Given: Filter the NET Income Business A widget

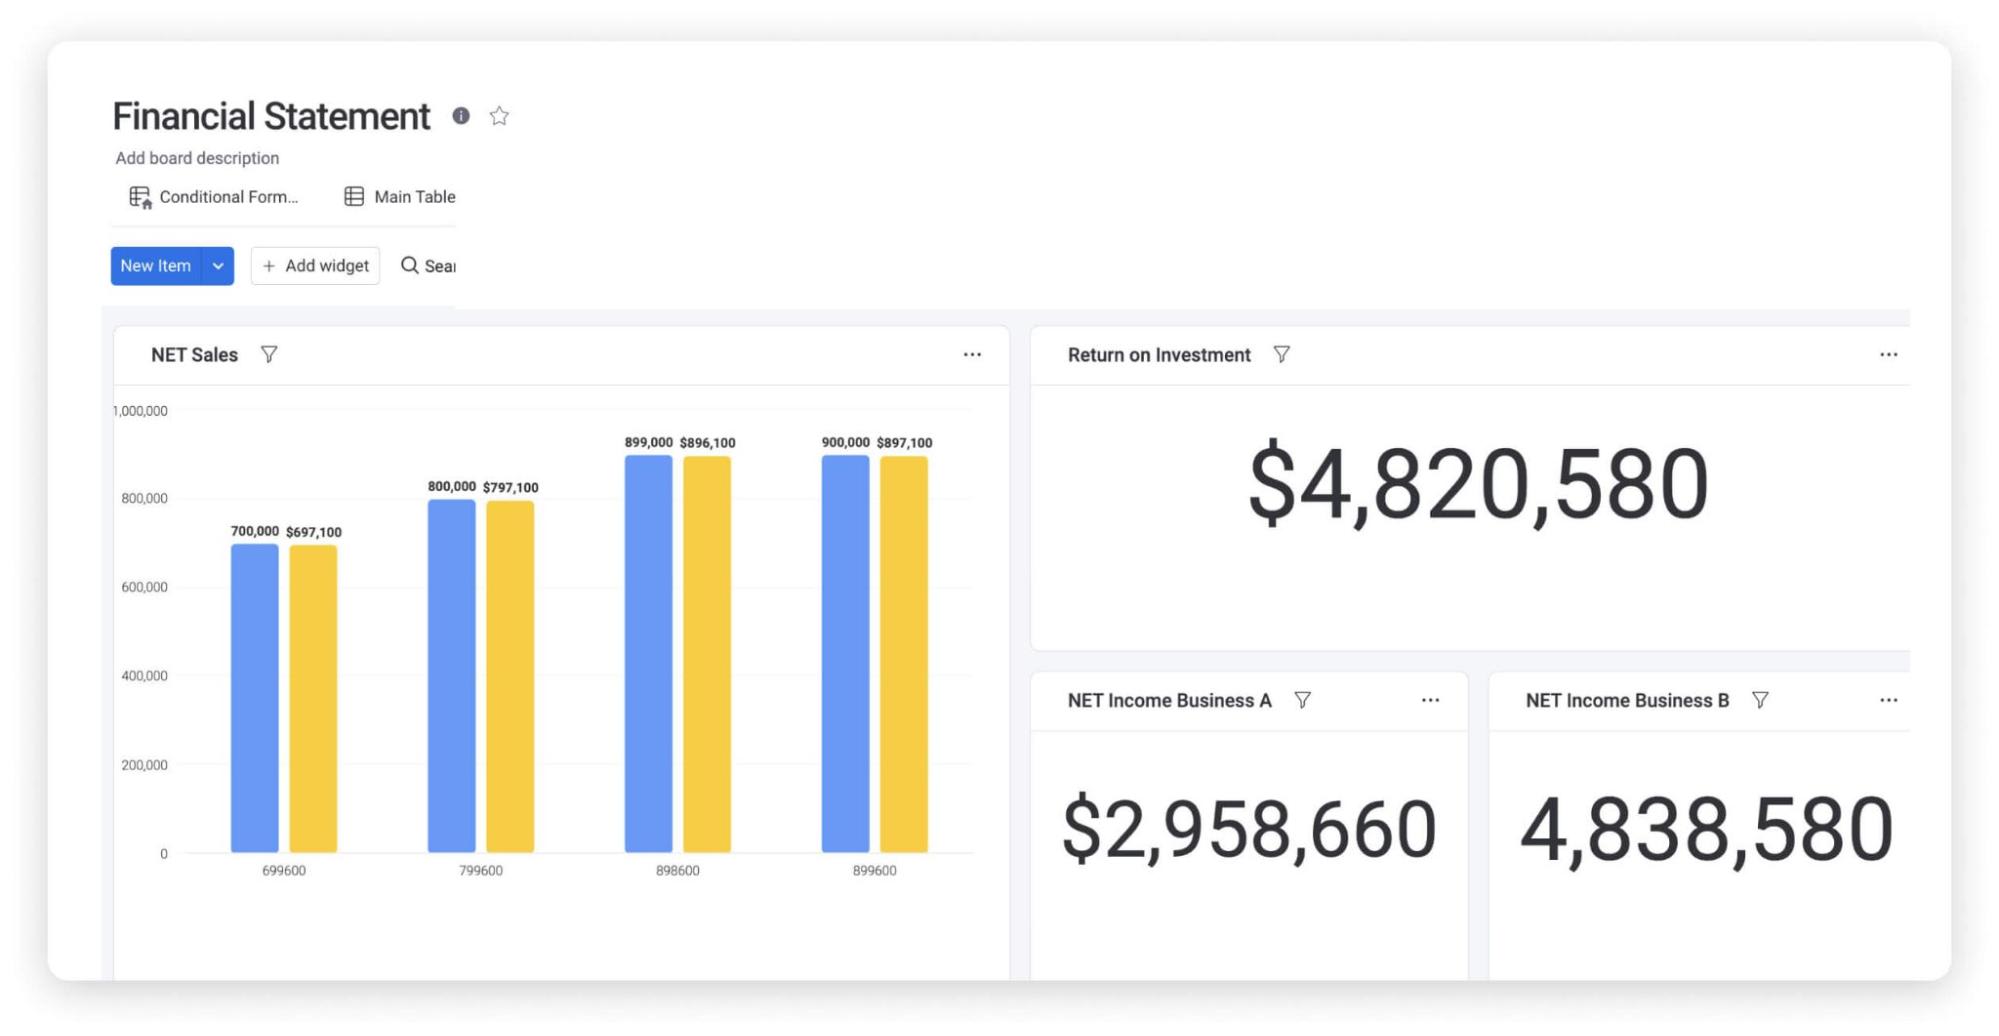Looking at the screenshot, I should pyautogui.click(x=1302, y=700).
